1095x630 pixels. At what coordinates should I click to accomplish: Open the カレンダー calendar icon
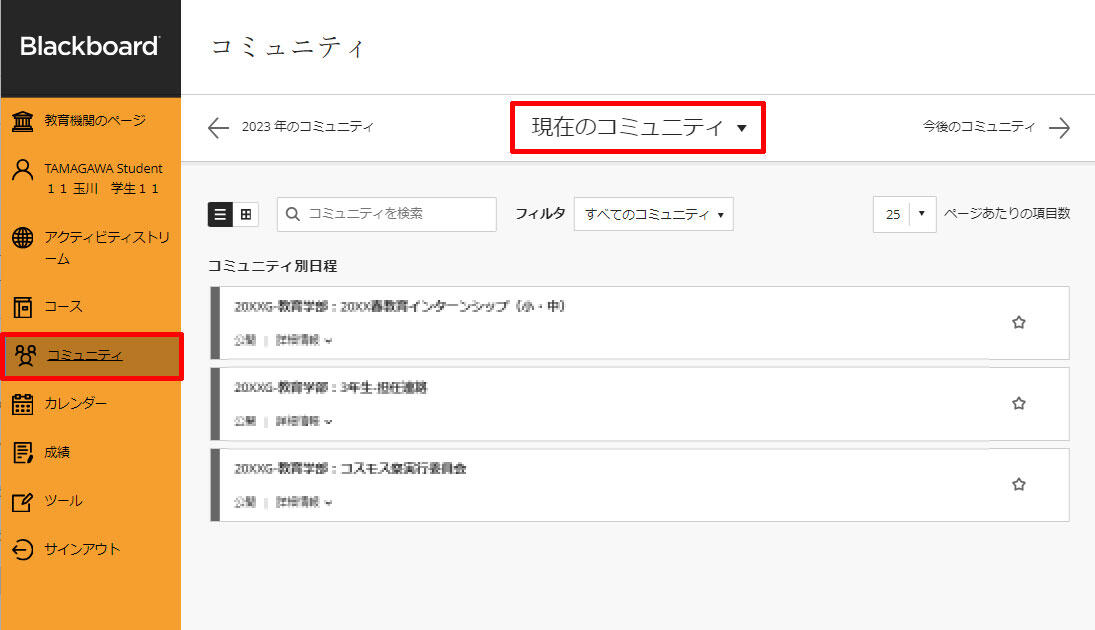[x=22, y=404]
